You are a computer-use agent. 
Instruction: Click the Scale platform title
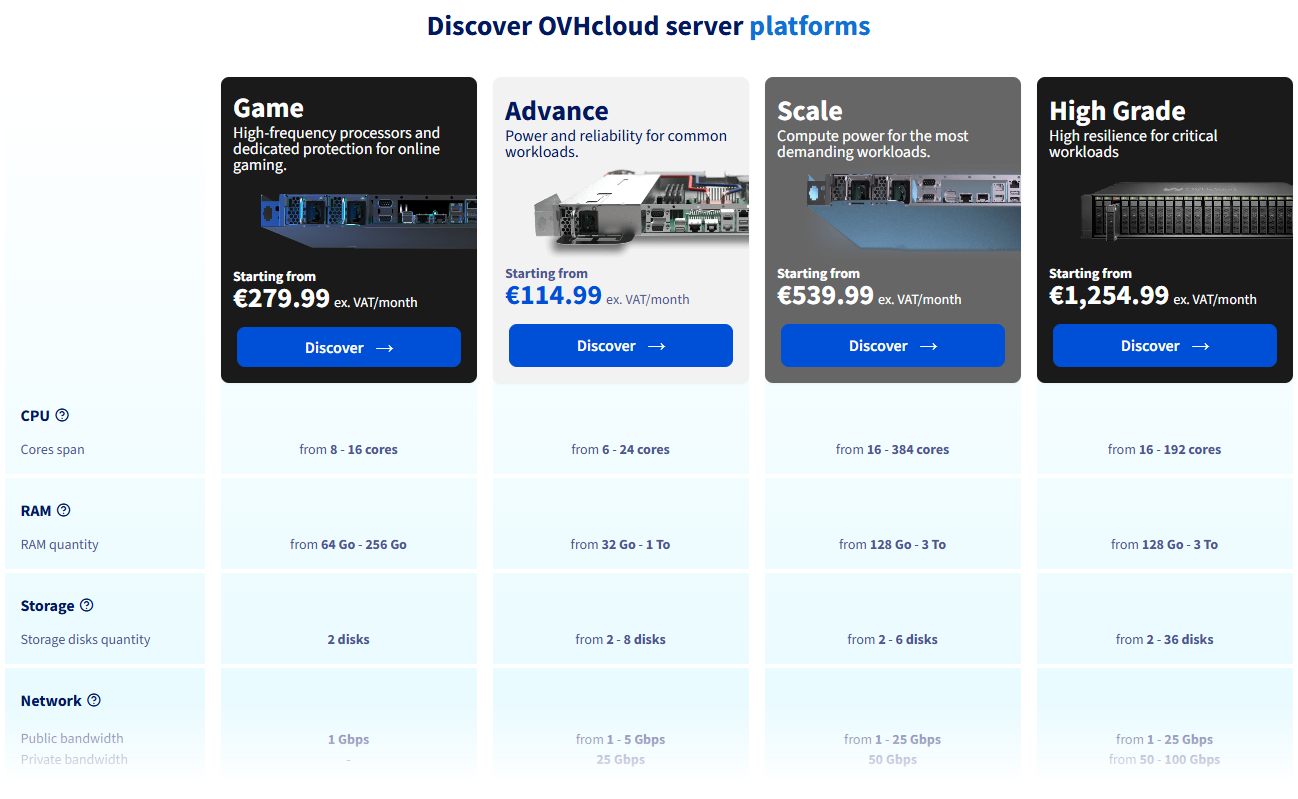point(810,111)
